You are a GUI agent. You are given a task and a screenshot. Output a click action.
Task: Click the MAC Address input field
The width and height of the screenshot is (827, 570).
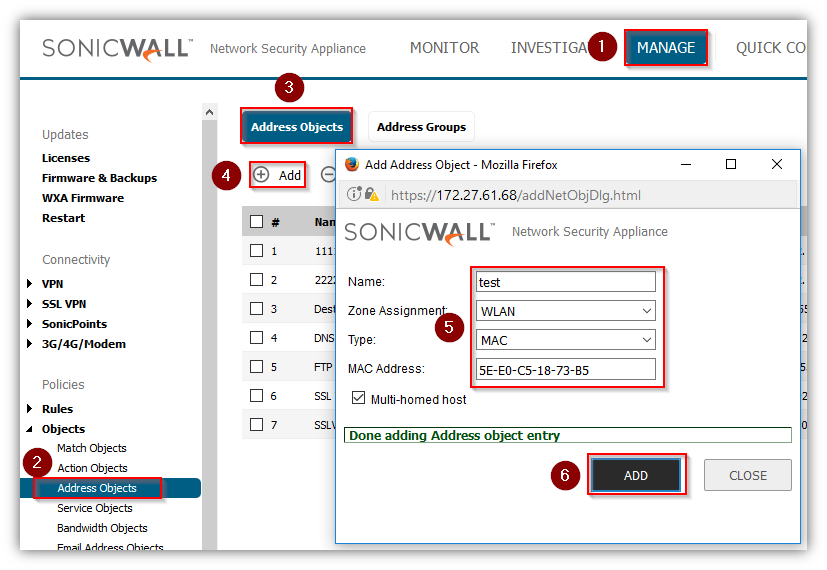(x=565, y=370)
